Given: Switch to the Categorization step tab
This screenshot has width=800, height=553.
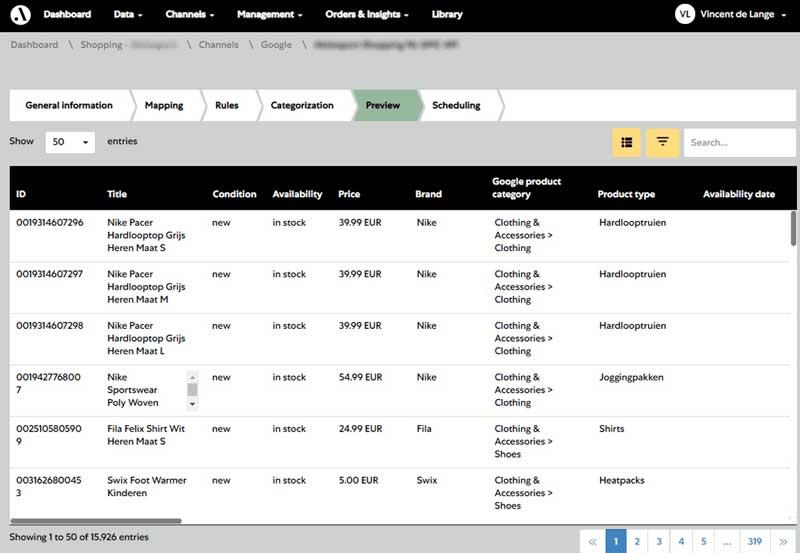Looking at the screenshot, I should click(302, 105).
